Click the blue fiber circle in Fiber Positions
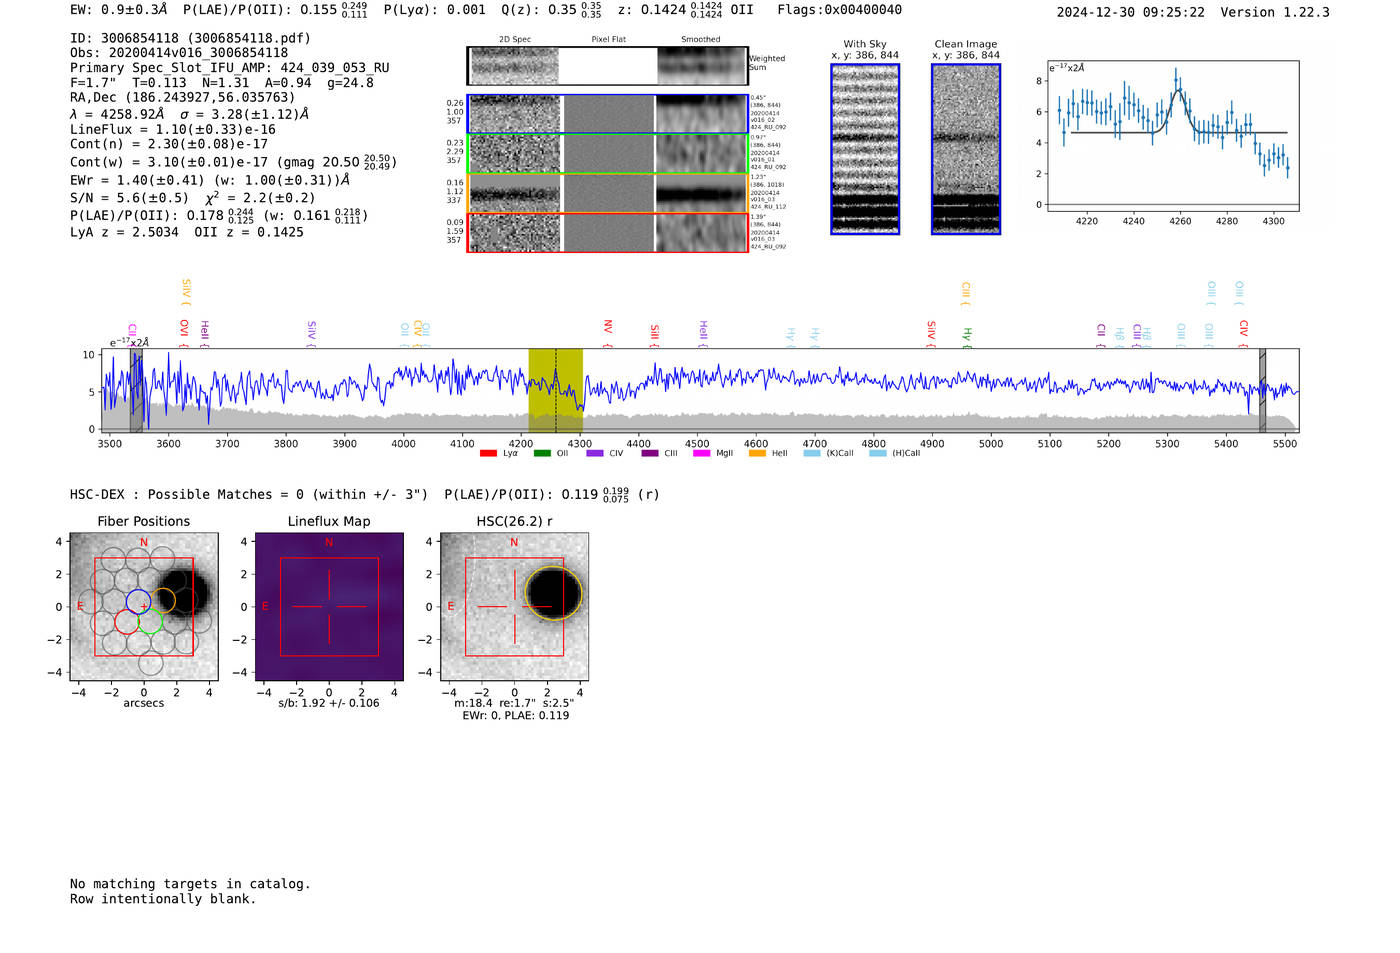The image size is (1400, 953). point(138,601)
